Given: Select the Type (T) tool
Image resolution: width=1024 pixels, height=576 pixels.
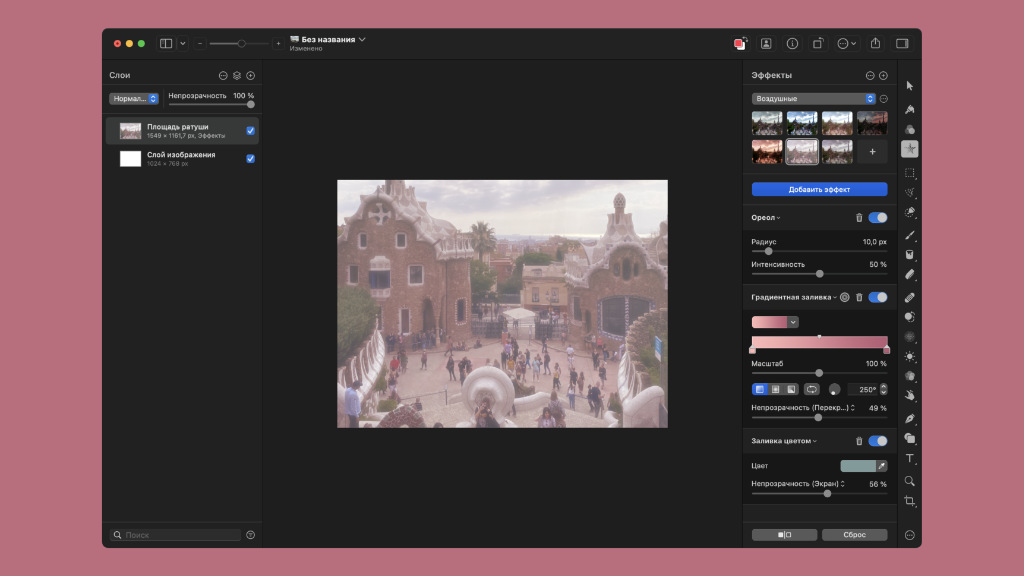Looking at the screenshot, I should 910,459.
